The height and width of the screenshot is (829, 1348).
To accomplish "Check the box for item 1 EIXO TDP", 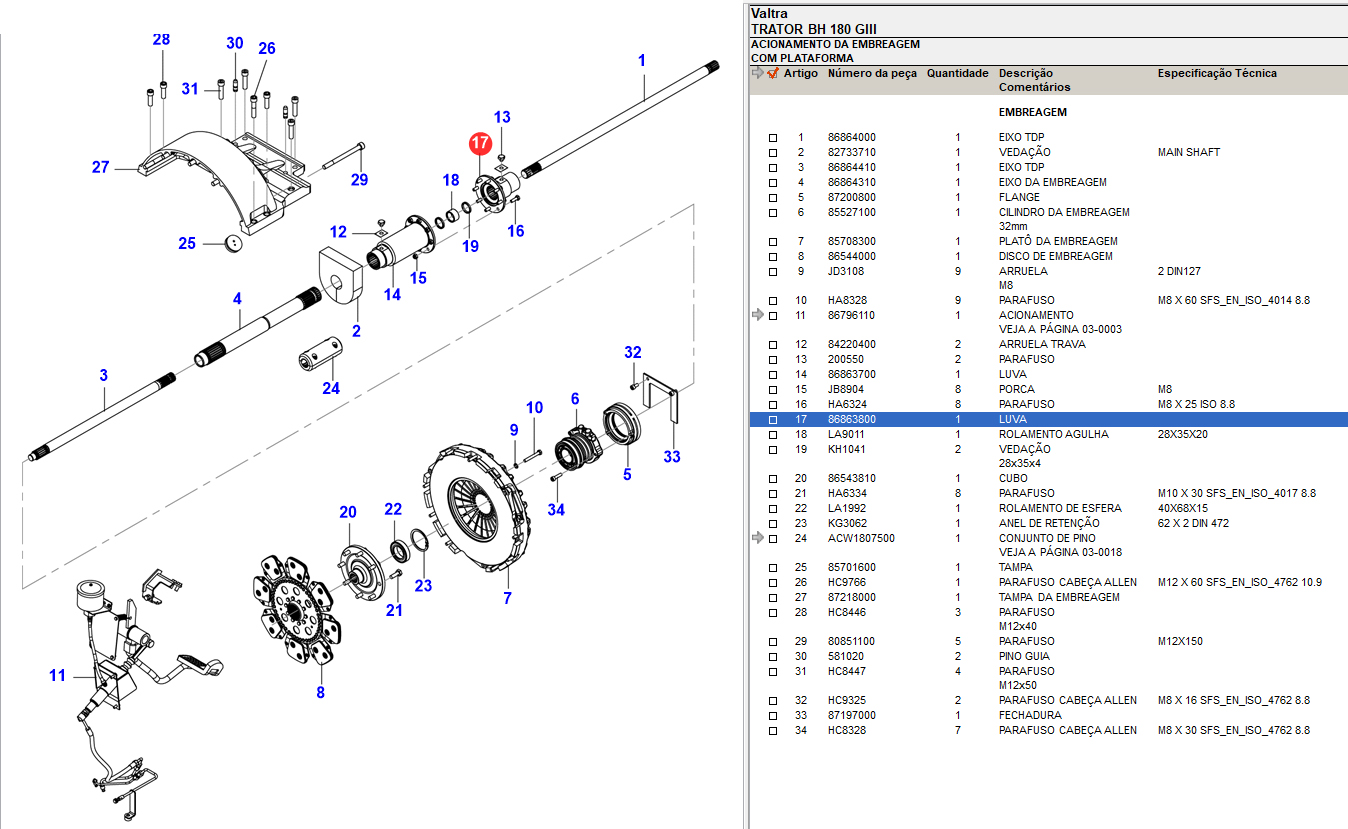I will 772,138.
